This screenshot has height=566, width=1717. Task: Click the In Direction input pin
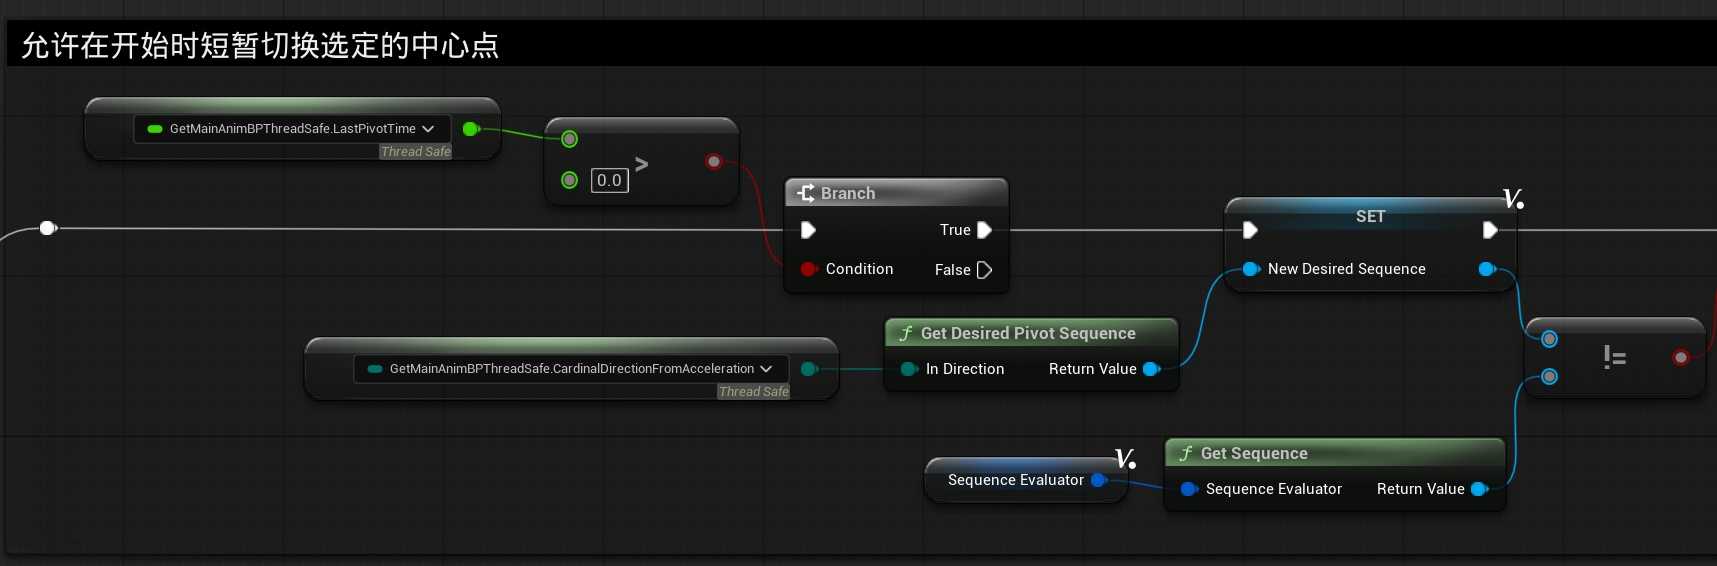click(x=908, y=369)
